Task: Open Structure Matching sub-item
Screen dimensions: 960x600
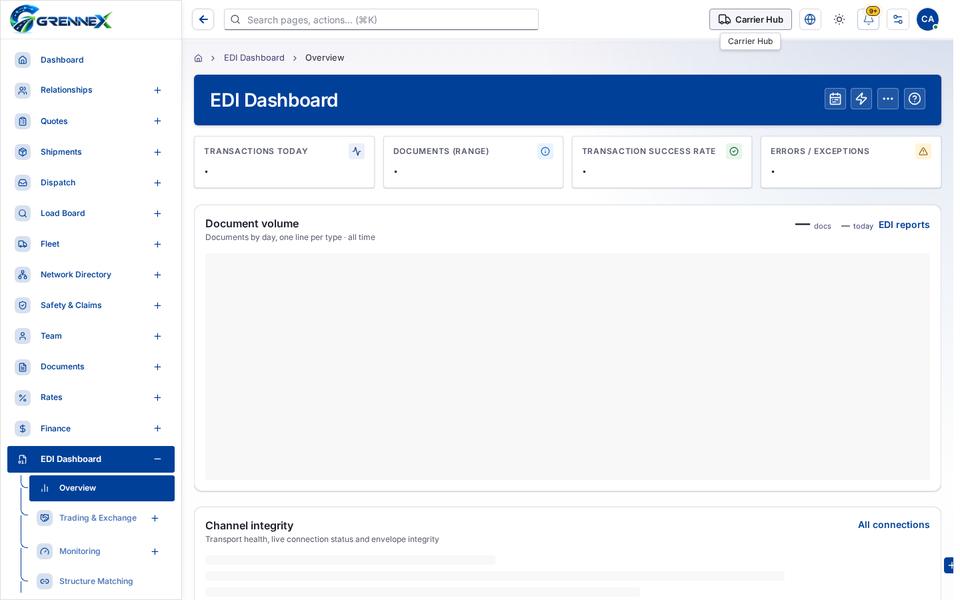Action: point(102,581)
